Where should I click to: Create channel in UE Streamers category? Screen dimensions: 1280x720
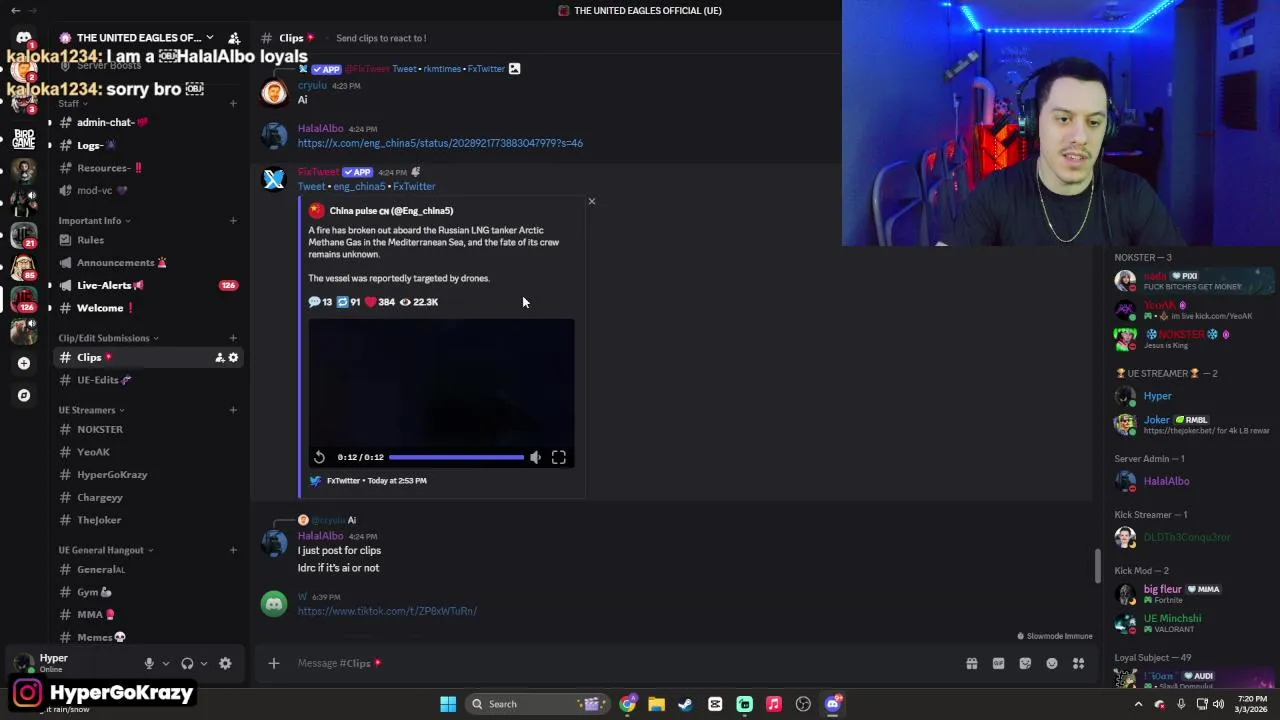[233, 410]
